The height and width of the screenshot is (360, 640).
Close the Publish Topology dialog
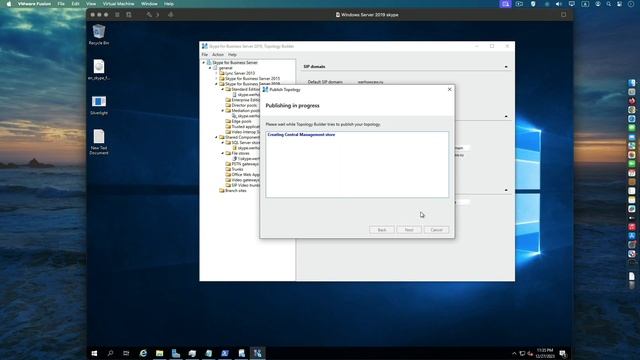click(x=449, y=89)
